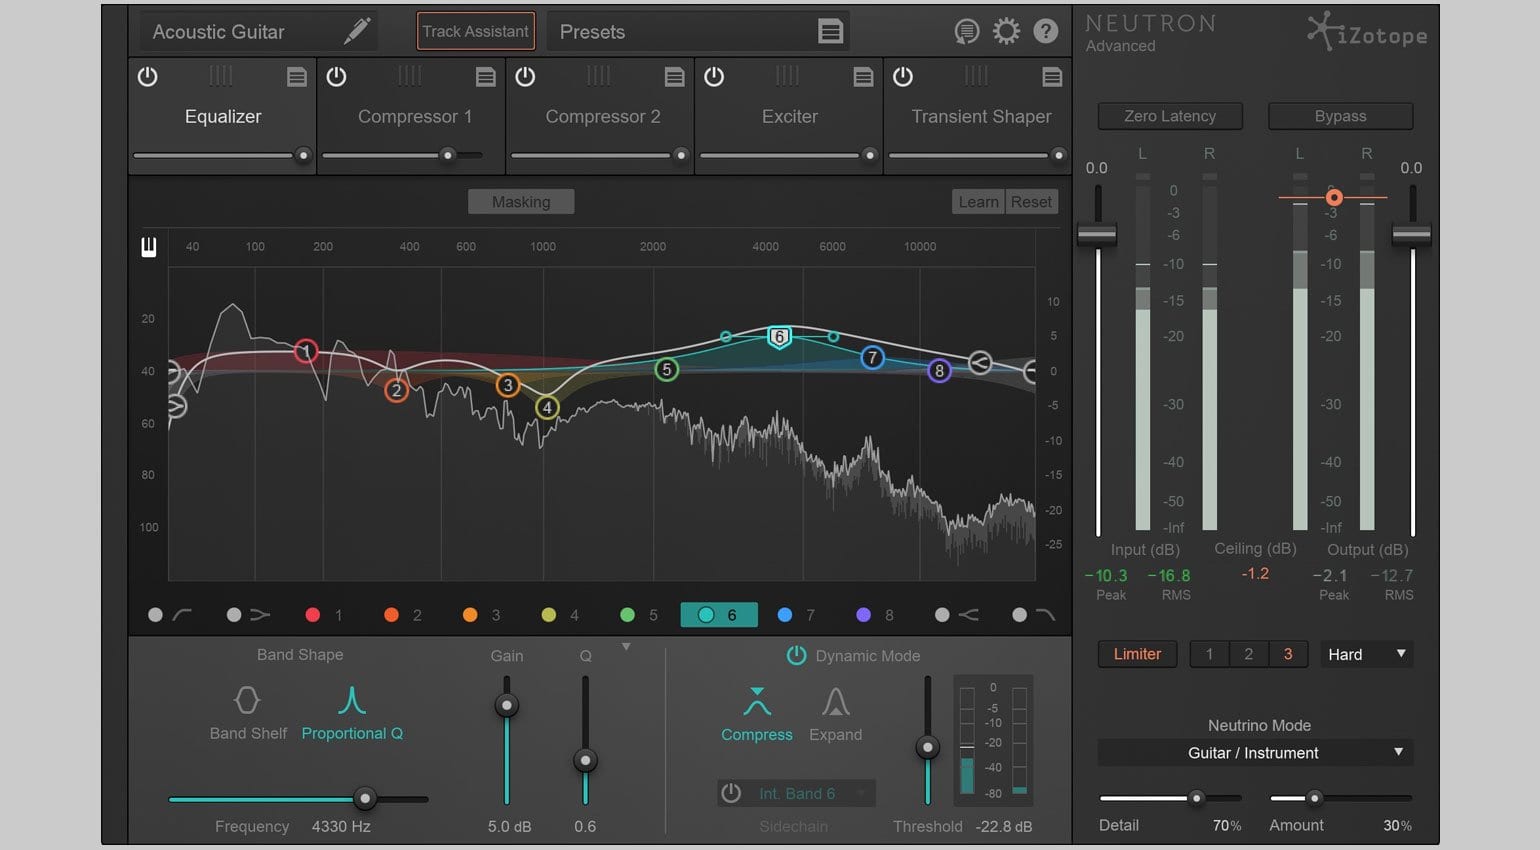Open the Hard limiter character dropdown
Image resolution: width=1540 pixels, height=850 pixels.
point(1366,654)
